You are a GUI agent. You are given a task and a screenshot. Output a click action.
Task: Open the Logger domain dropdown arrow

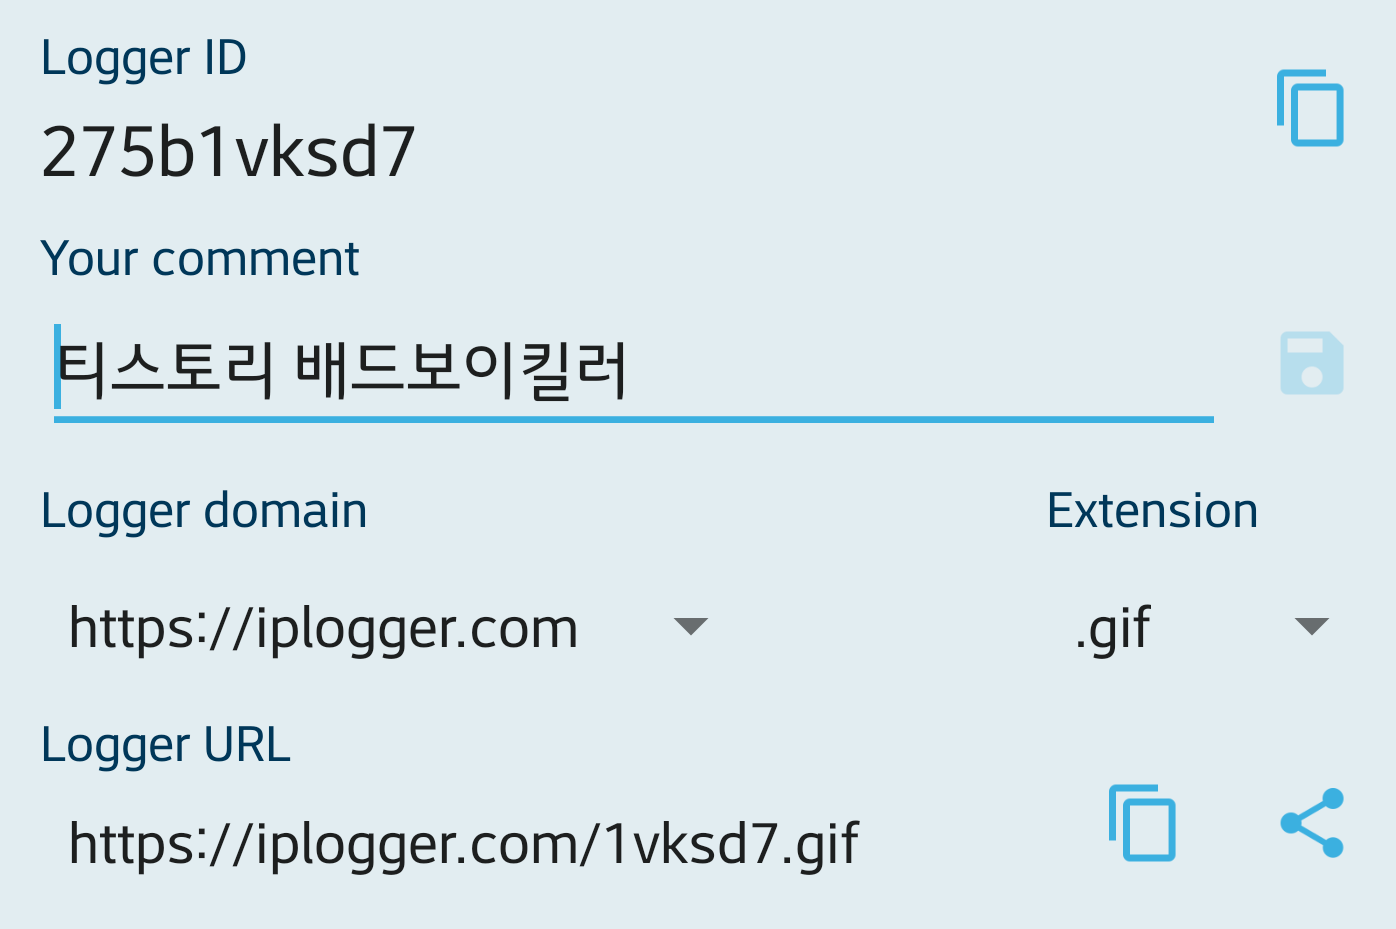click(691, 627)
